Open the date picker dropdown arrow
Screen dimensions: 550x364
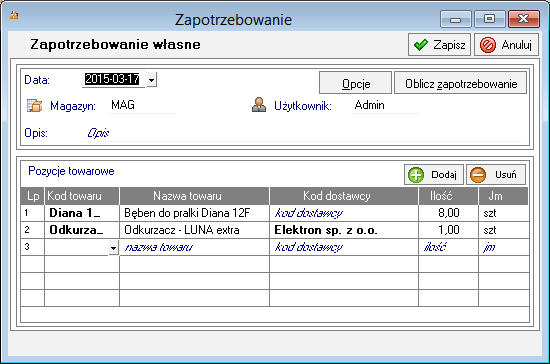(x=152, y=80)
